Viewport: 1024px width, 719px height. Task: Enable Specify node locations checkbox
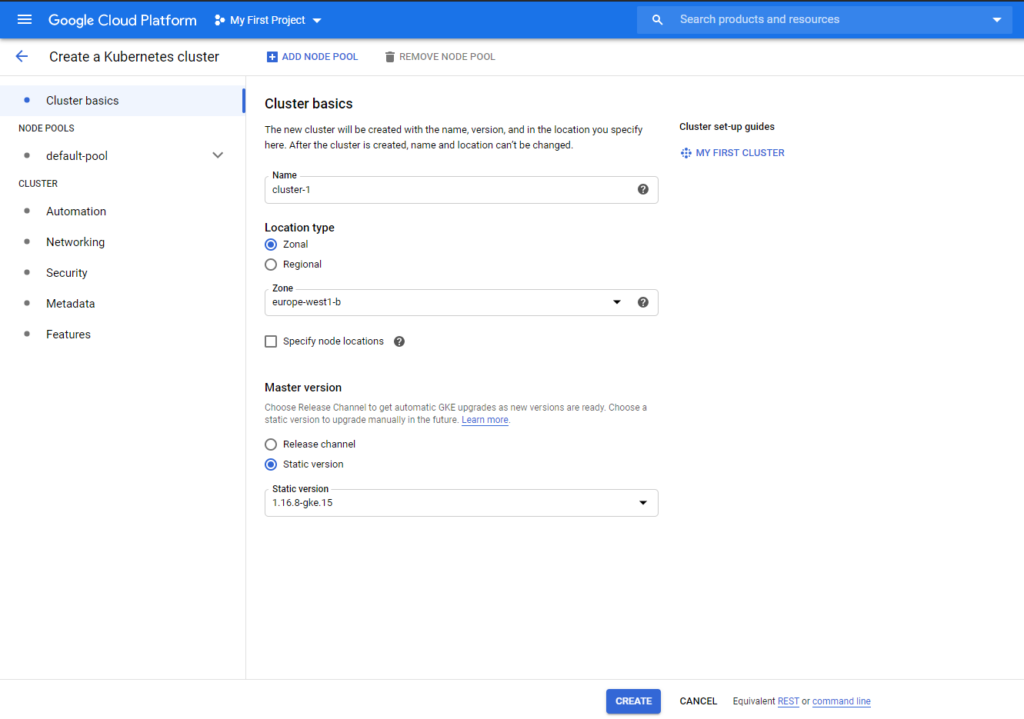point(270,342)
